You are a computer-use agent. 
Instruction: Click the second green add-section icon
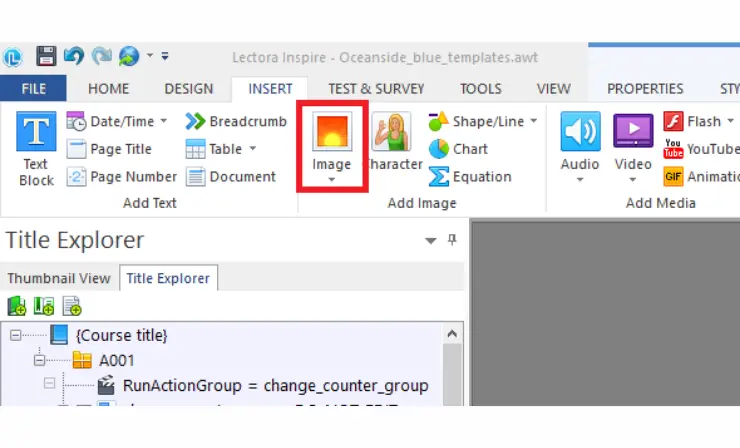44,306
